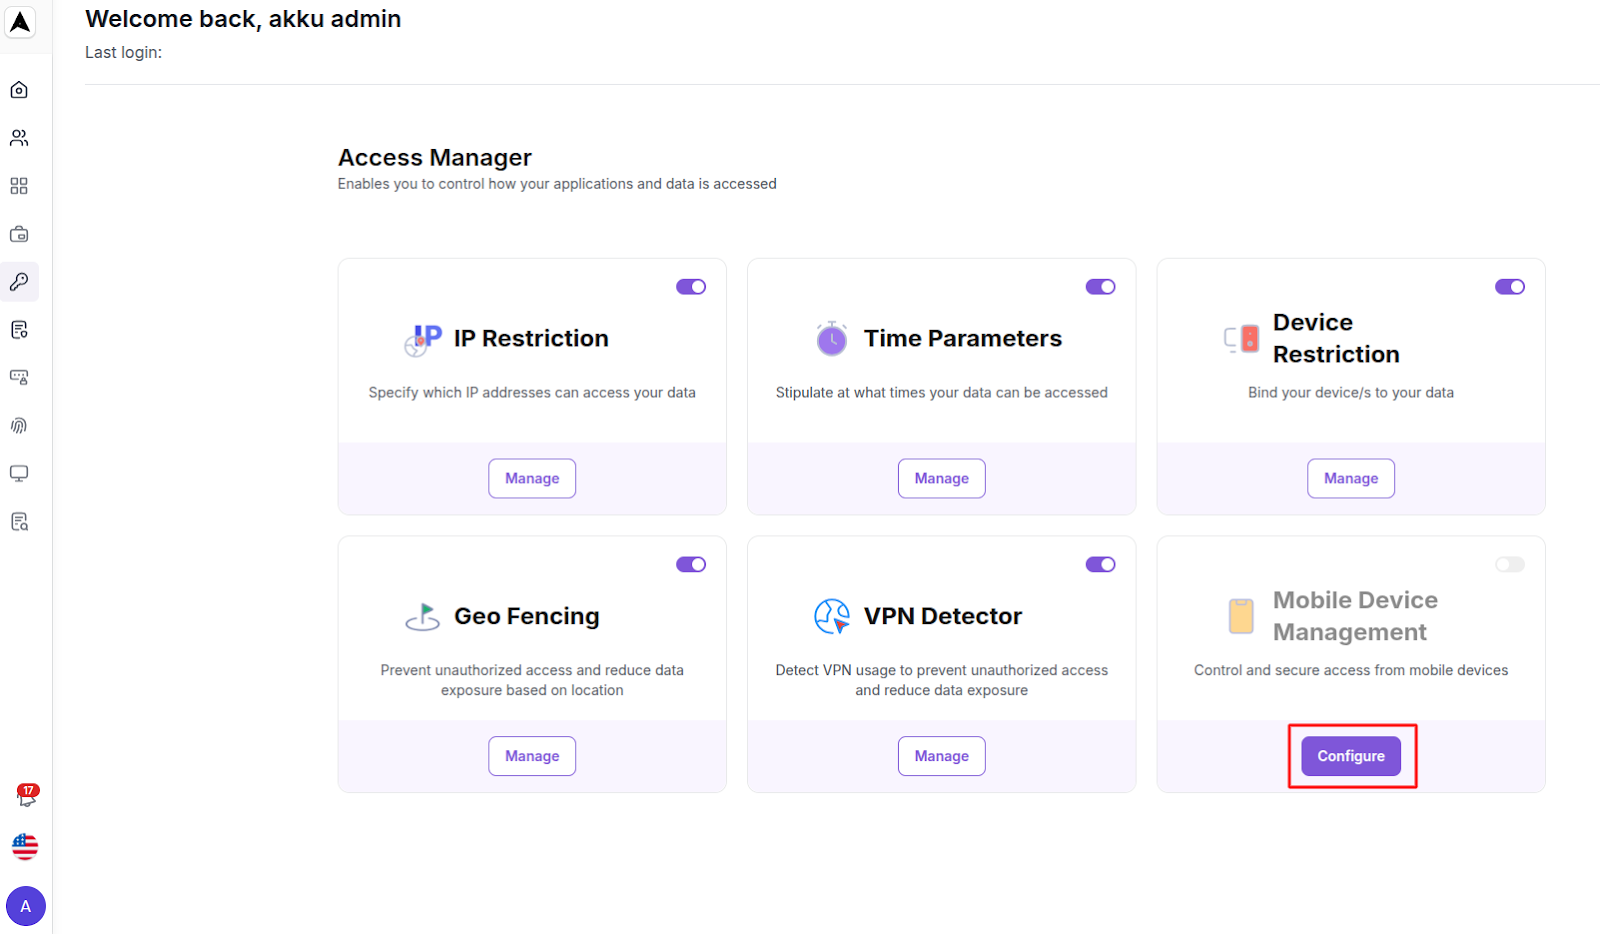The image size is (1600, 934).
Task: Open the fingerprint authentication icon
Action: click(x=18, y=425)
